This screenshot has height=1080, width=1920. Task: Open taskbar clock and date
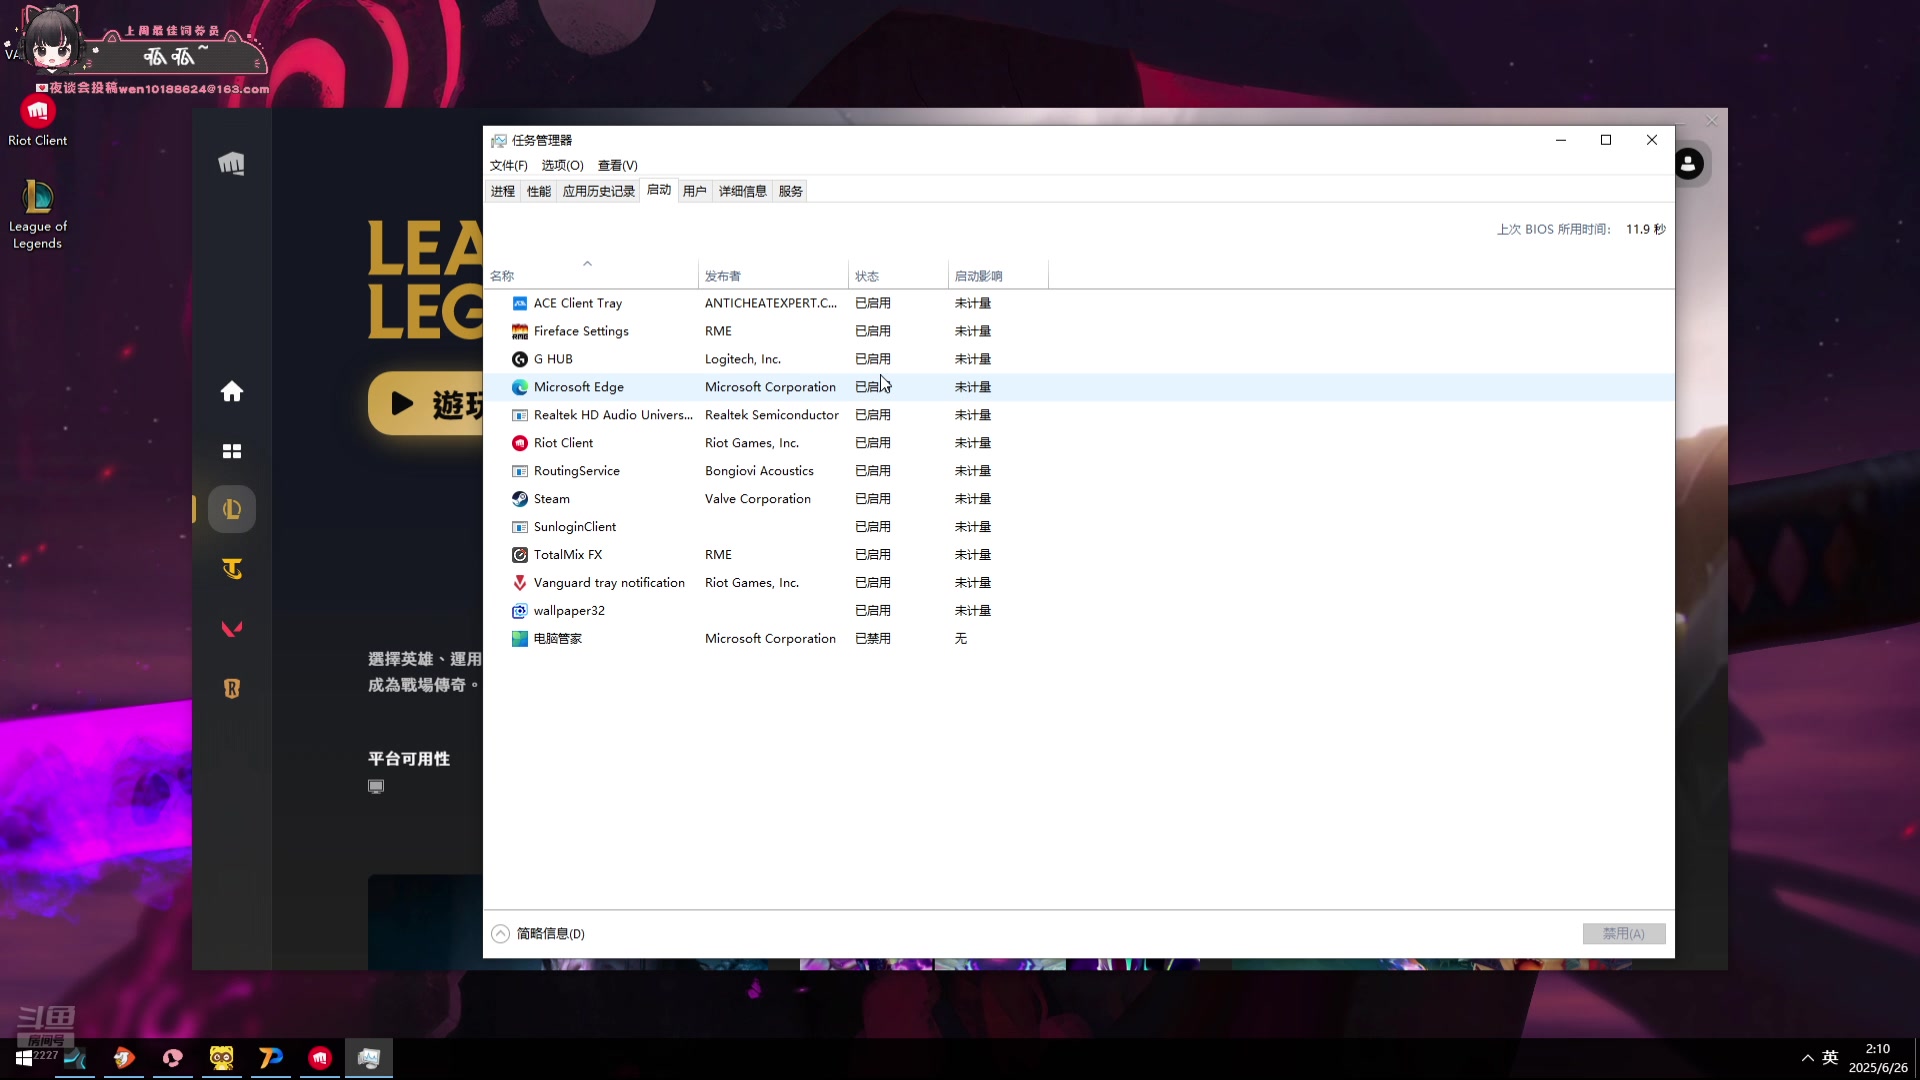click(1878, 1058)
